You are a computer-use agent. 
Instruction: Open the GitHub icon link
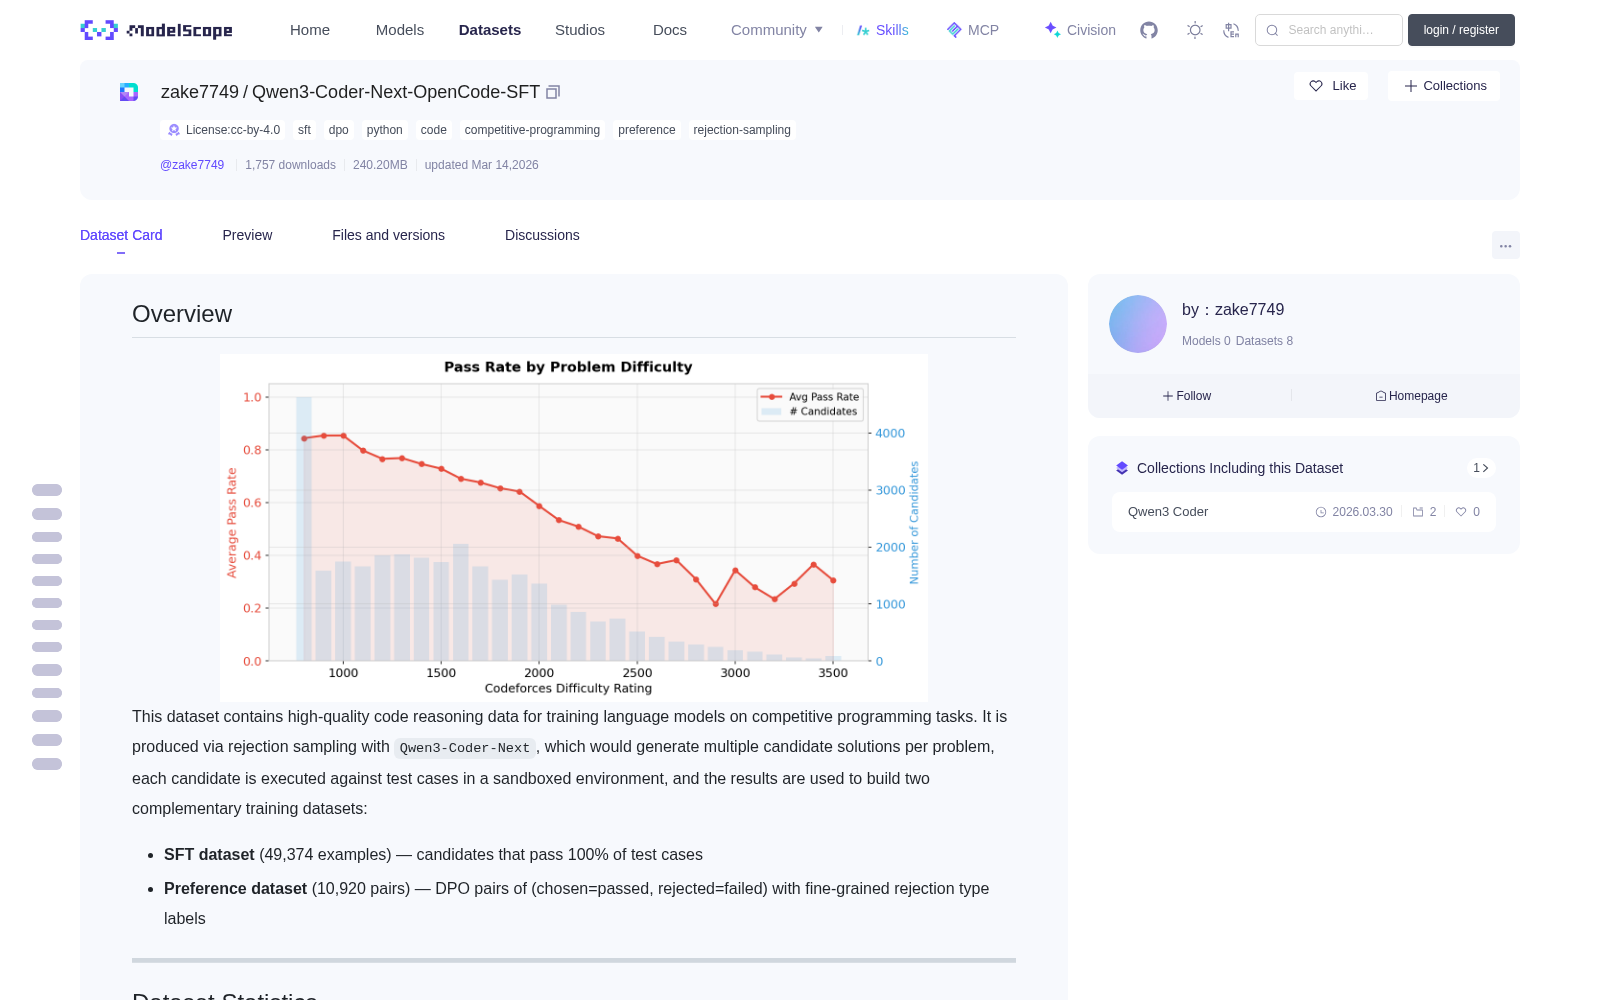1149,30
